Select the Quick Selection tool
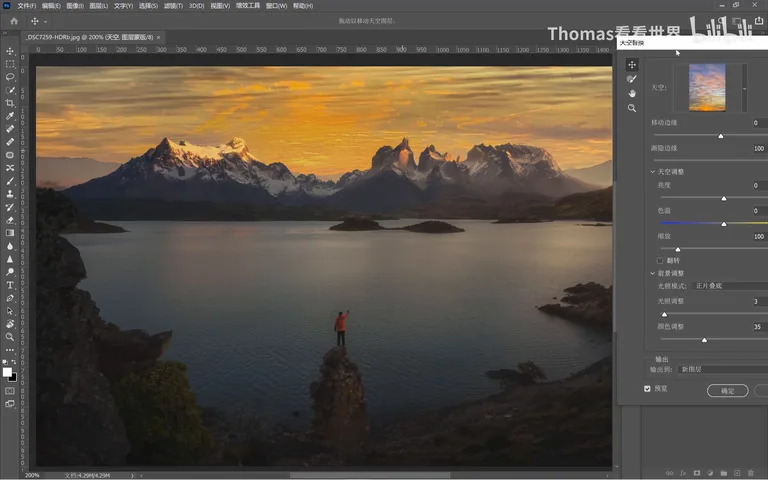 click(10, 90)
